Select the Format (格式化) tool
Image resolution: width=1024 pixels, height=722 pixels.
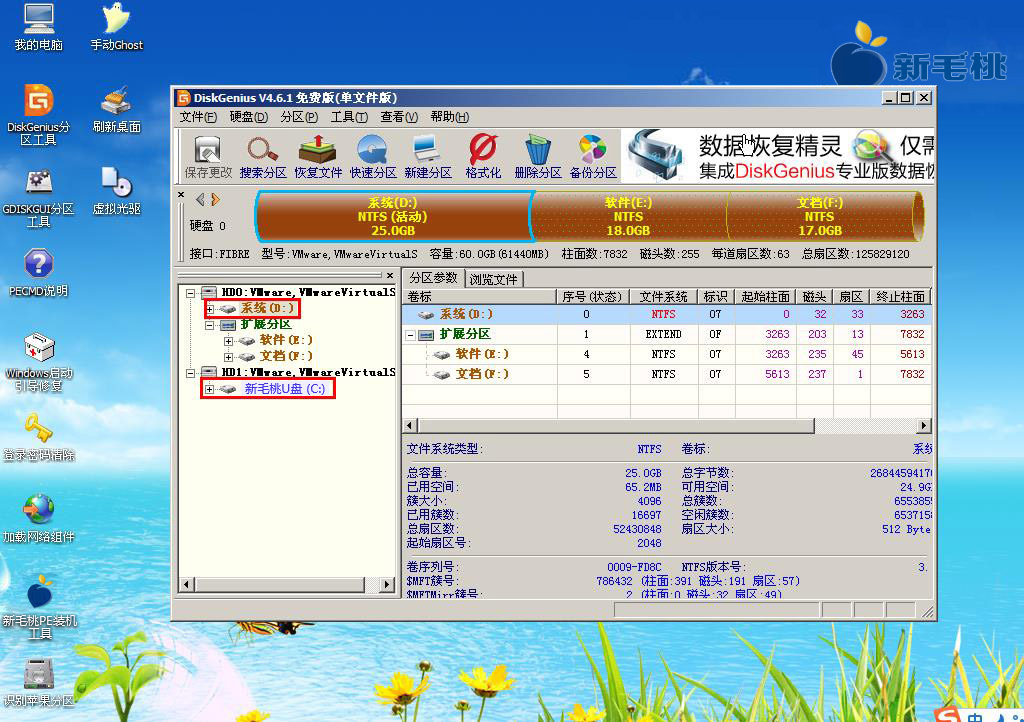pos(483,157)
